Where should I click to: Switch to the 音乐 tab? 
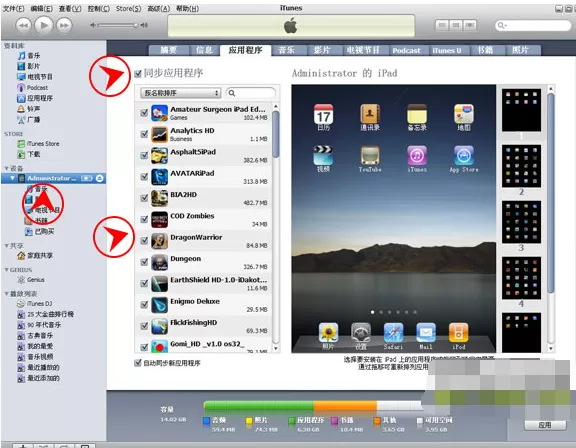[x=287, y=50]
